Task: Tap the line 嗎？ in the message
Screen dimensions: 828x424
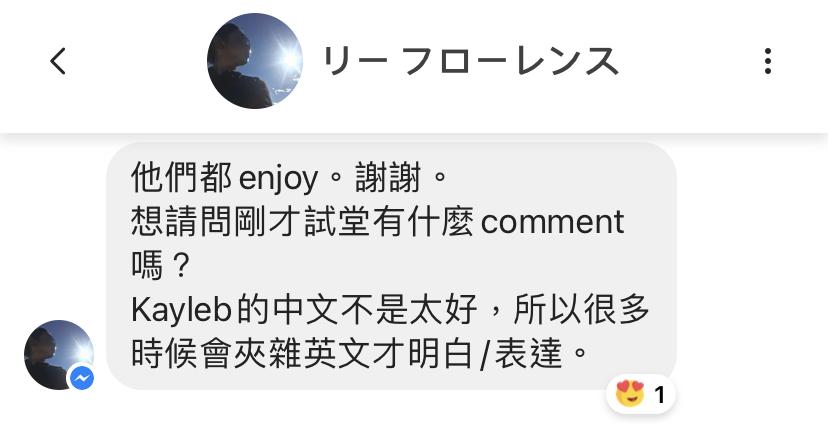Action: pyautogui.click(x=160, y=266)
